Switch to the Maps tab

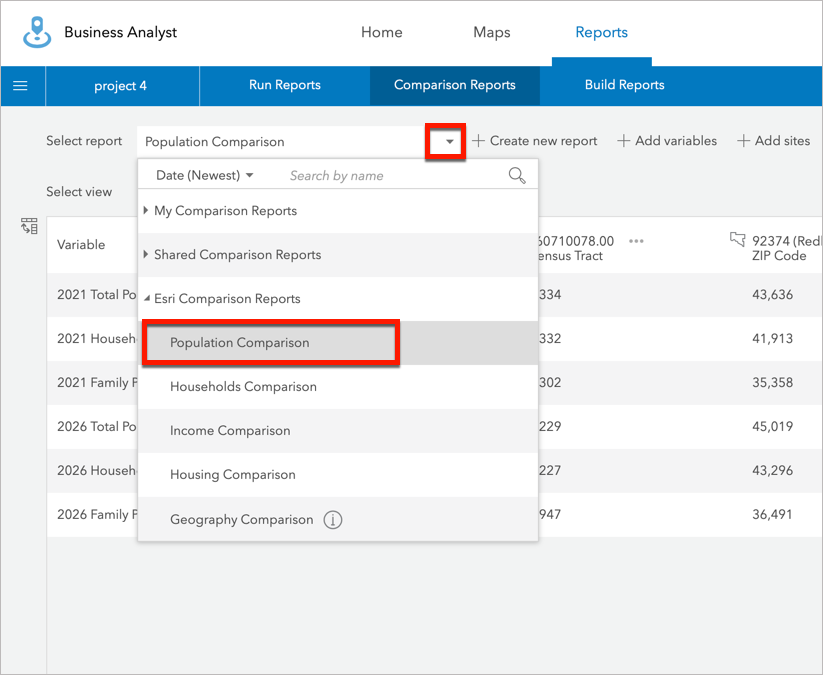click(x=491, y=33)
